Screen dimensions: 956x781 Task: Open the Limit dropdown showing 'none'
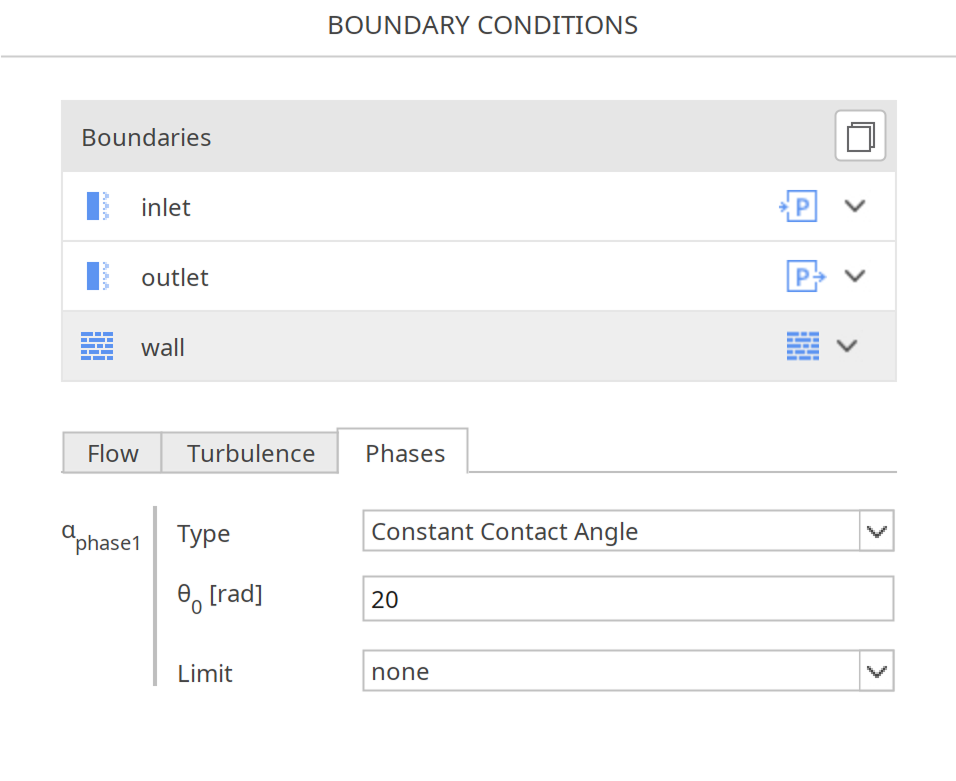click(x=877, y=671)
